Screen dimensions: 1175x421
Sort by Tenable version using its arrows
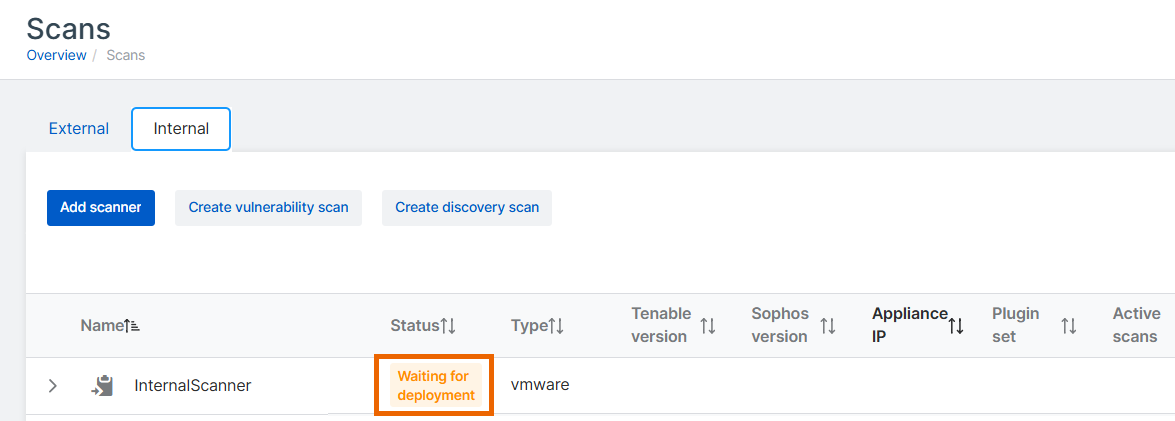(708, 326)
